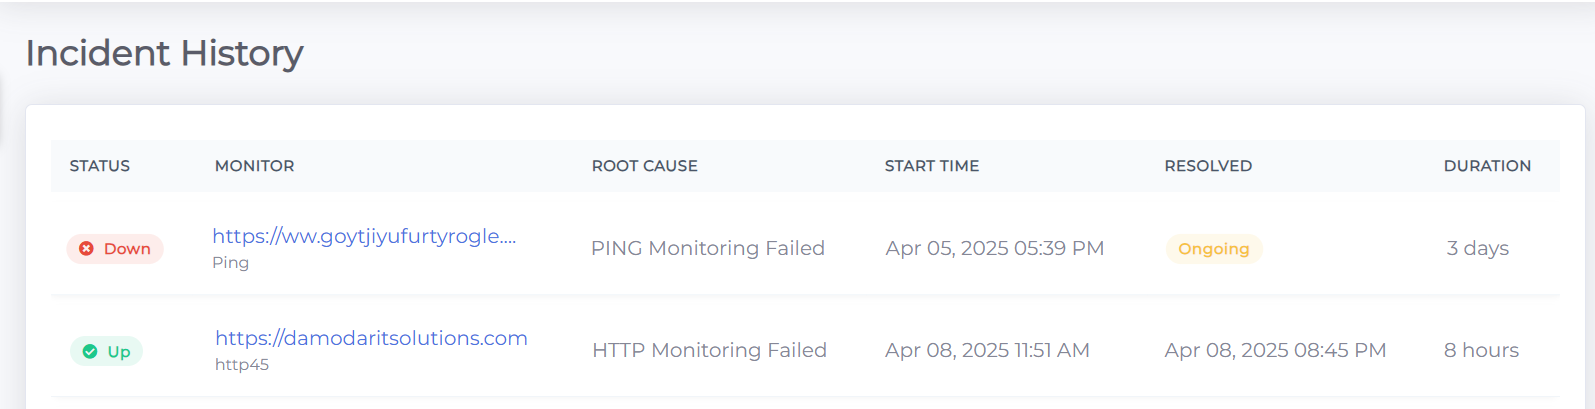Sort by the DURATION column header
The width and height of the screenshot is (1595, 409).
pos(1487,166)
